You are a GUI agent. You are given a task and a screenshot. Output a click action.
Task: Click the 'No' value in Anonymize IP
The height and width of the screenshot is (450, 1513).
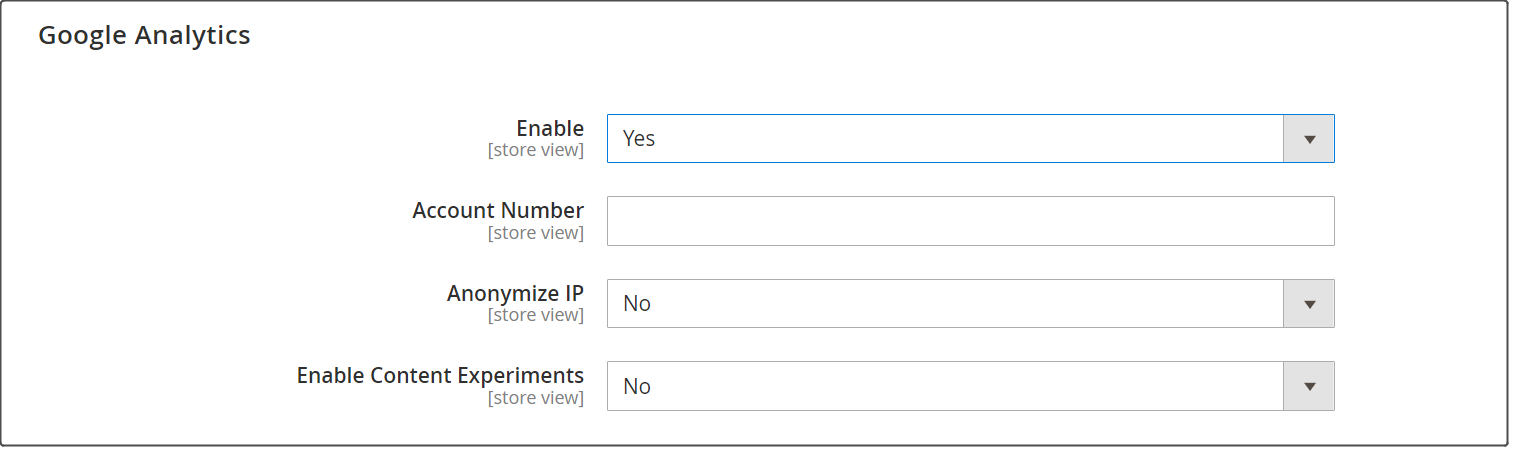pyautogui.click(x=637, y=304)
